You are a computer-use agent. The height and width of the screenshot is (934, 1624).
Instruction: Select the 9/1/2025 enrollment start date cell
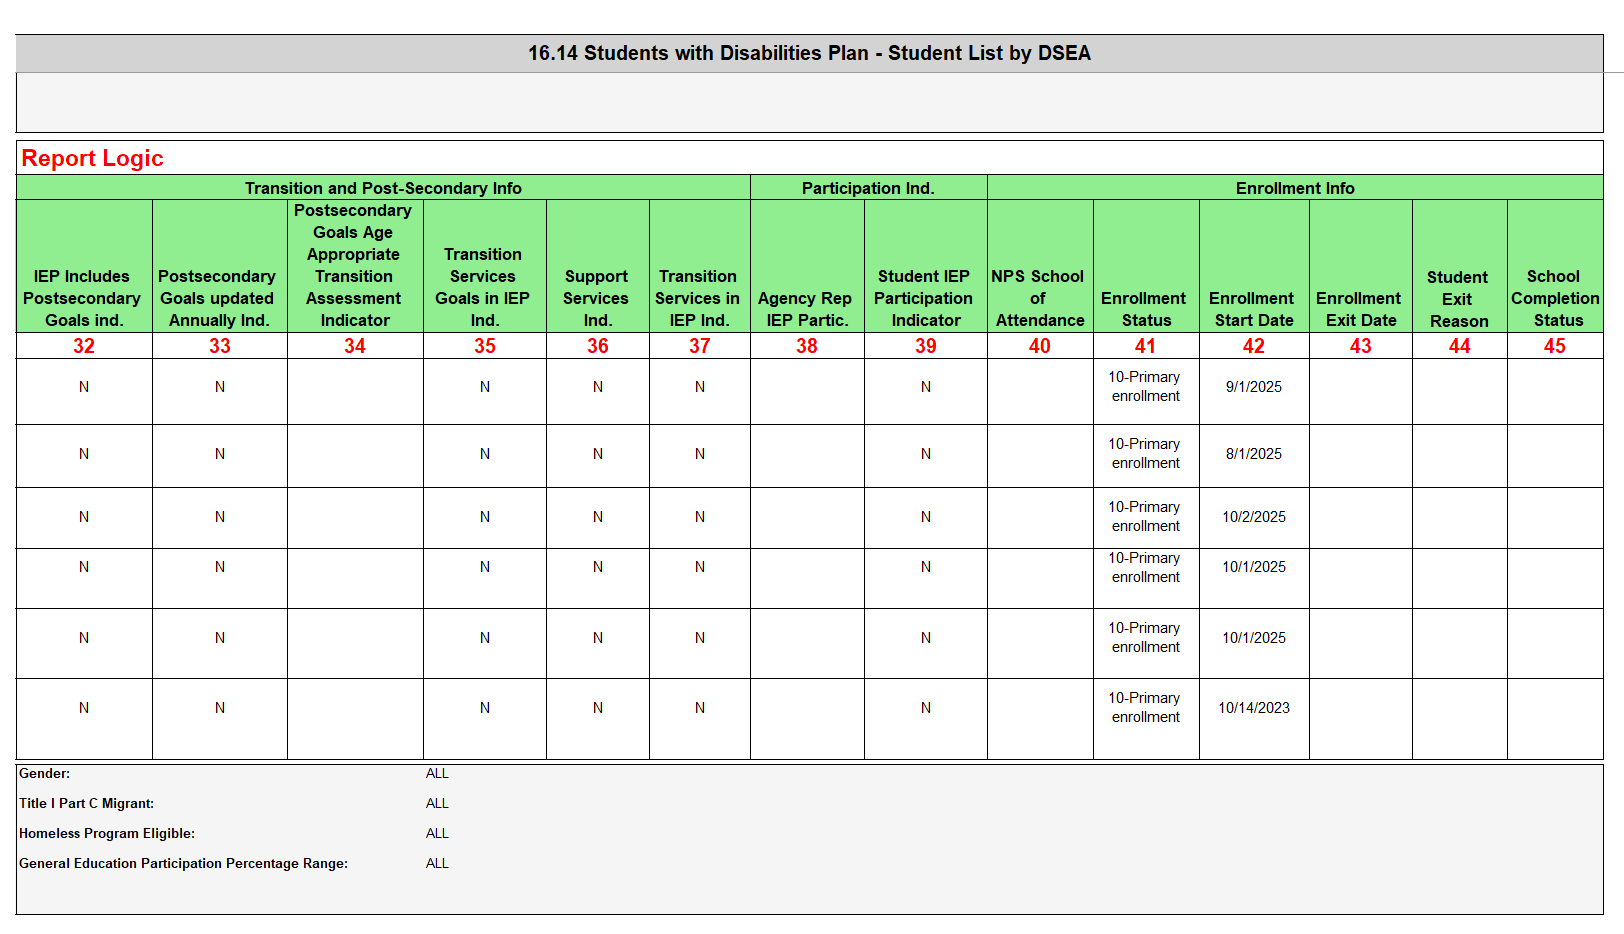click(1253, 387)
